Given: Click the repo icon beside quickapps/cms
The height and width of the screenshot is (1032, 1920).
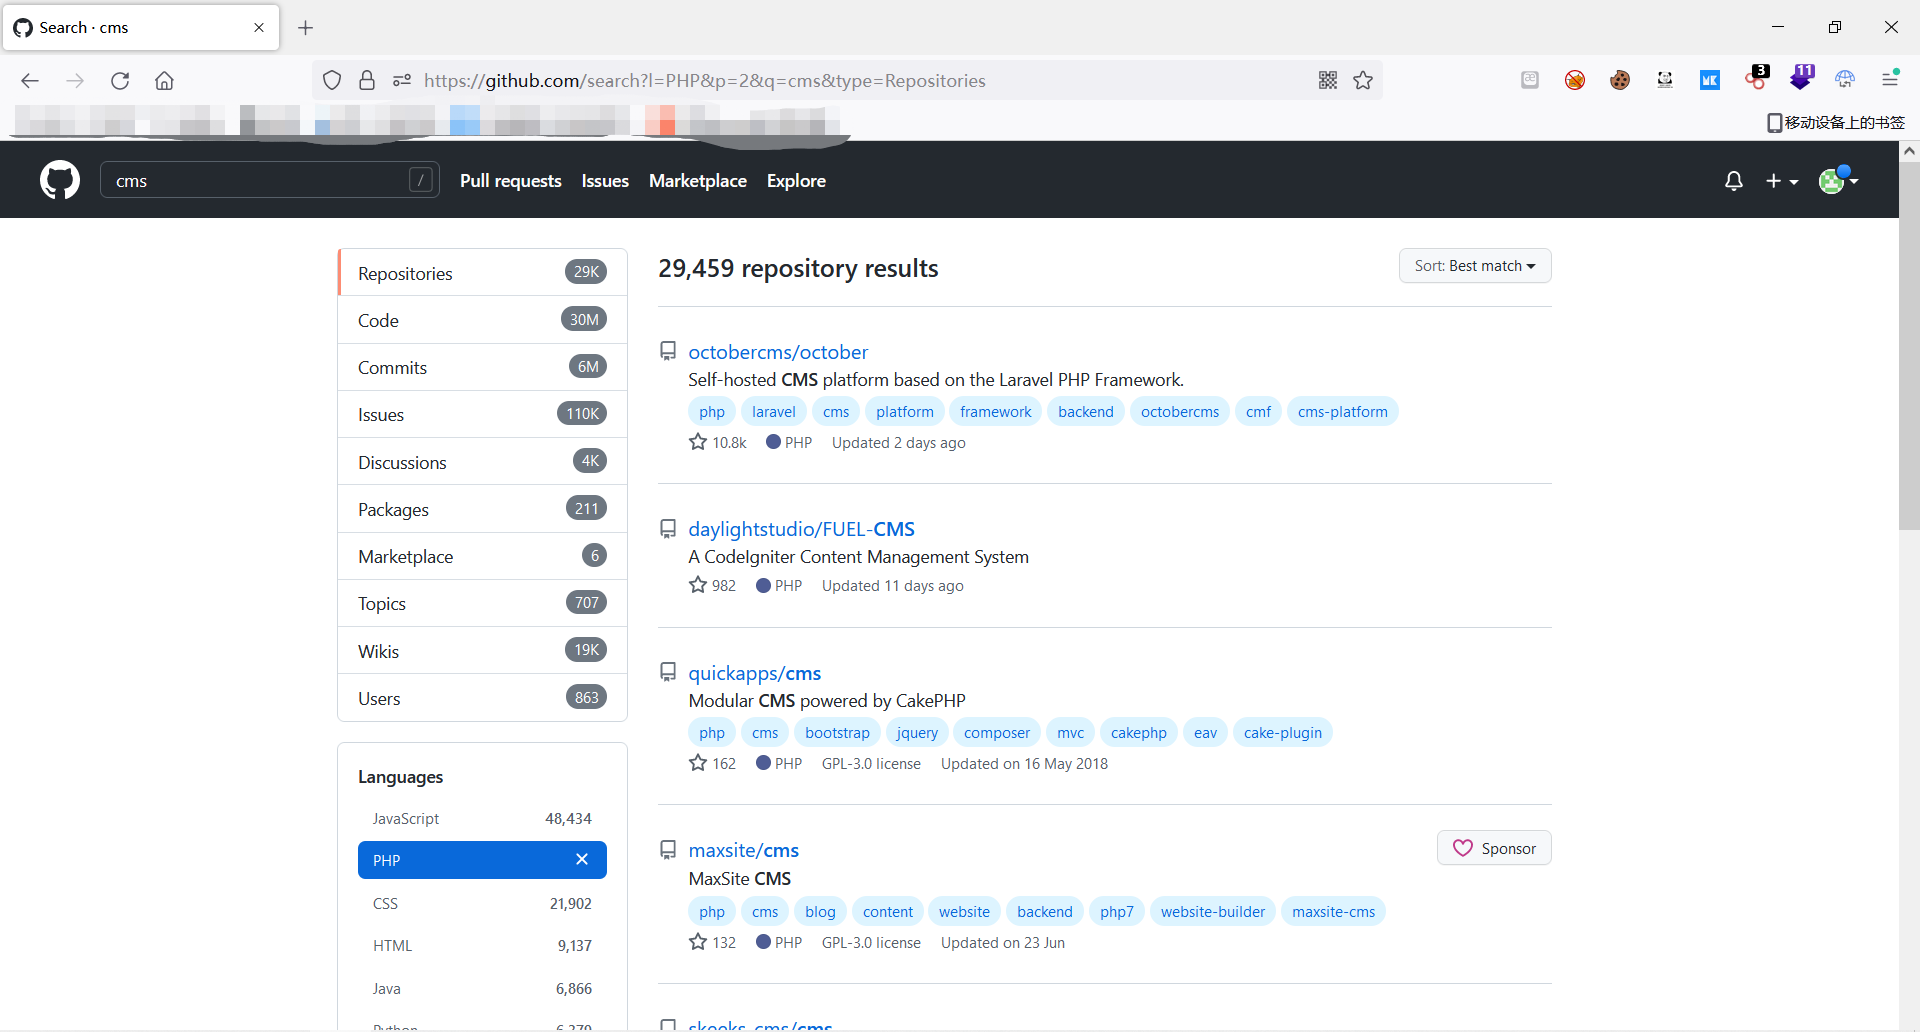Looking at the screenshot, I should [668, 672].
